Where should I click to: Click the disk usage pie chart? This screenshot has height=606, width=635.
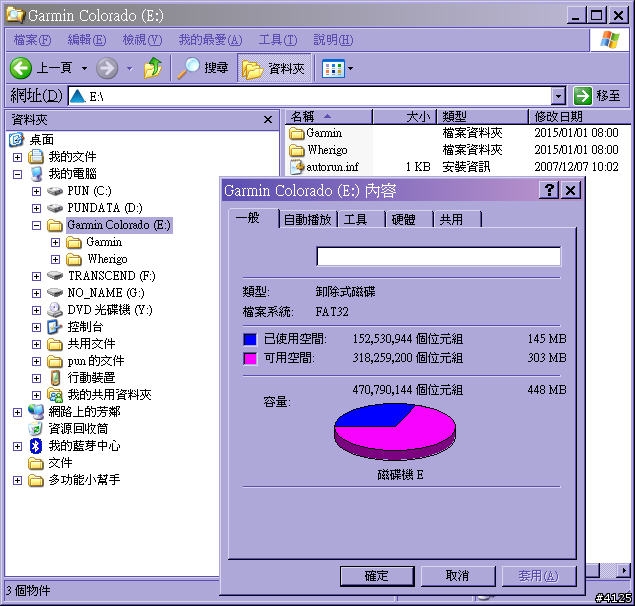pyautogui.click(x=395, y=432)
